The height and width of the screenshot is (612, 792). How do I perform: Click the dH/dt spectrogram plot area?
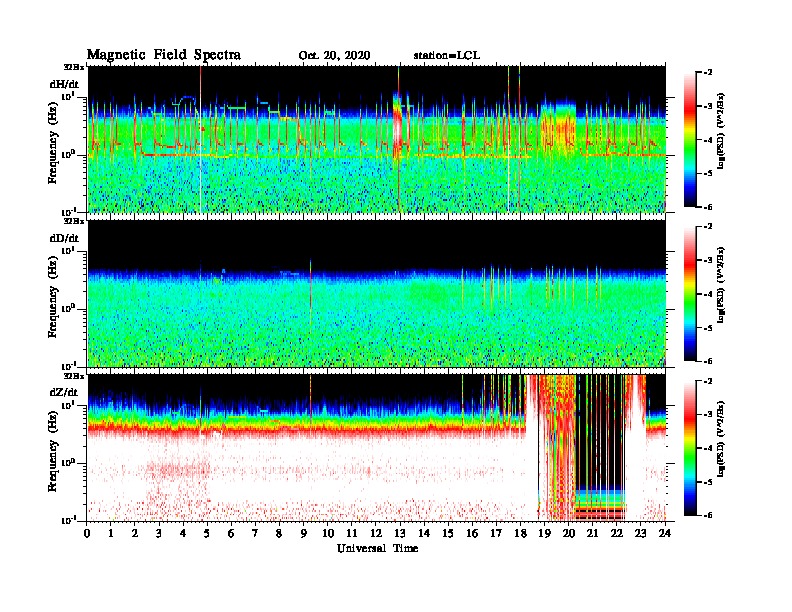(x=377, y=139)
